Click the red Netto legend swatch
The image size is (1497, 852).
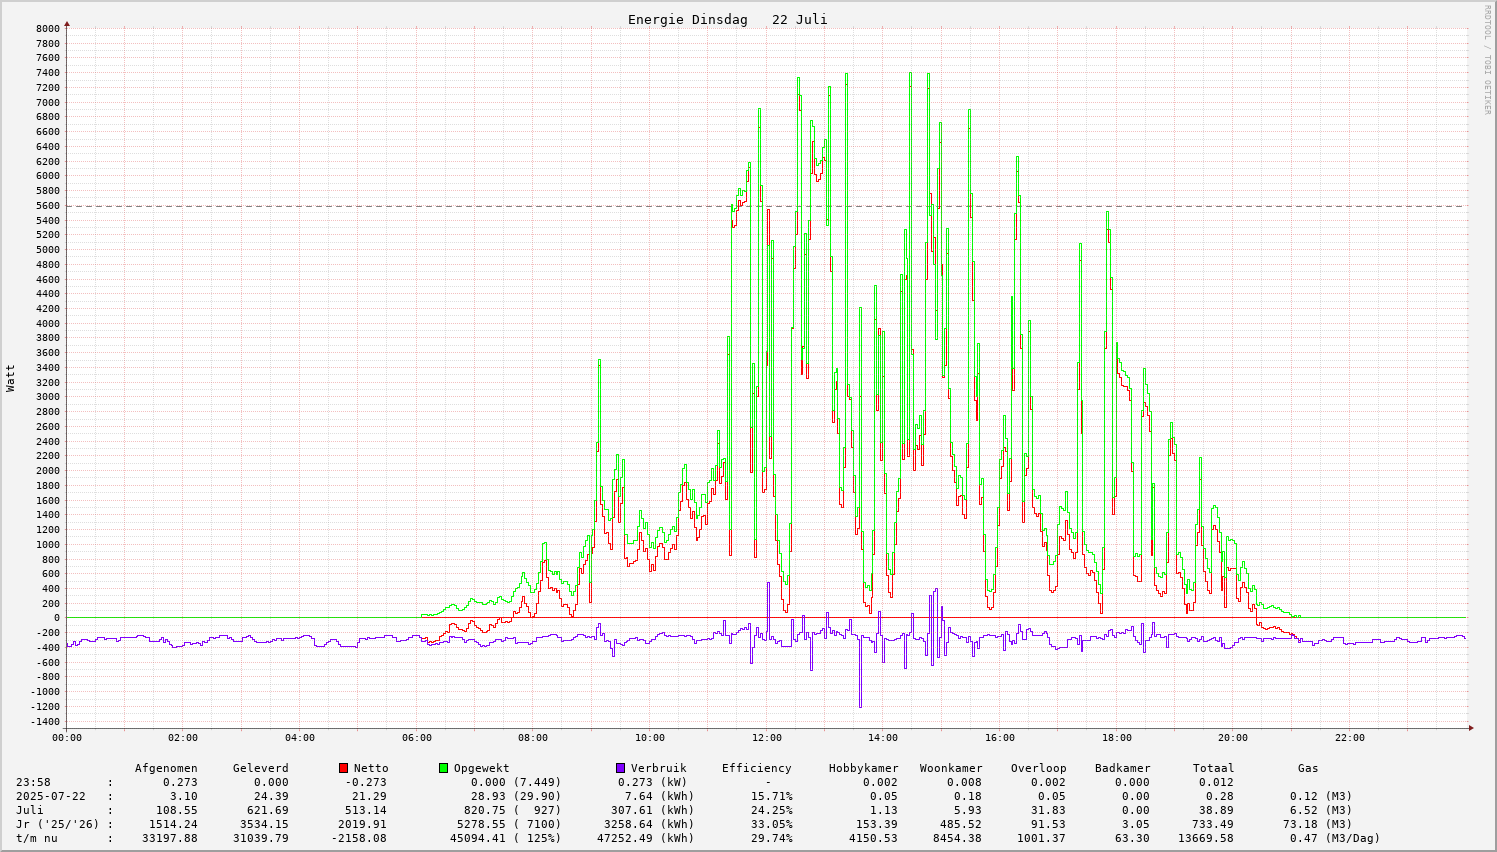click(x=343, y=768)
